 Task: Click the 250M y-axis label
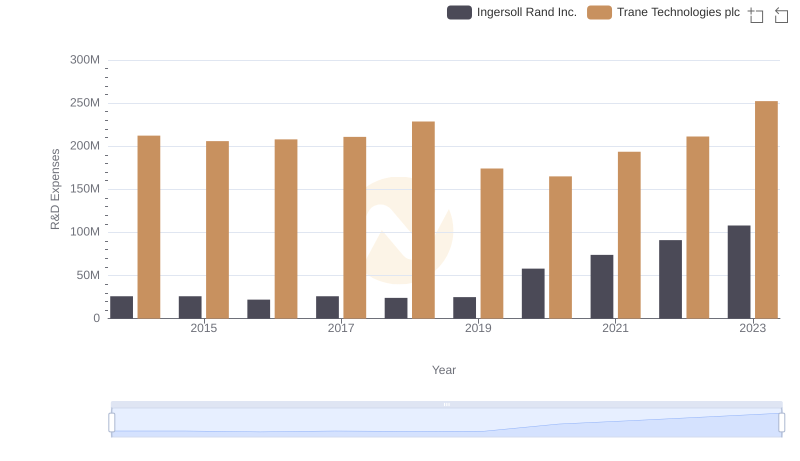click(x=85, y=103)
